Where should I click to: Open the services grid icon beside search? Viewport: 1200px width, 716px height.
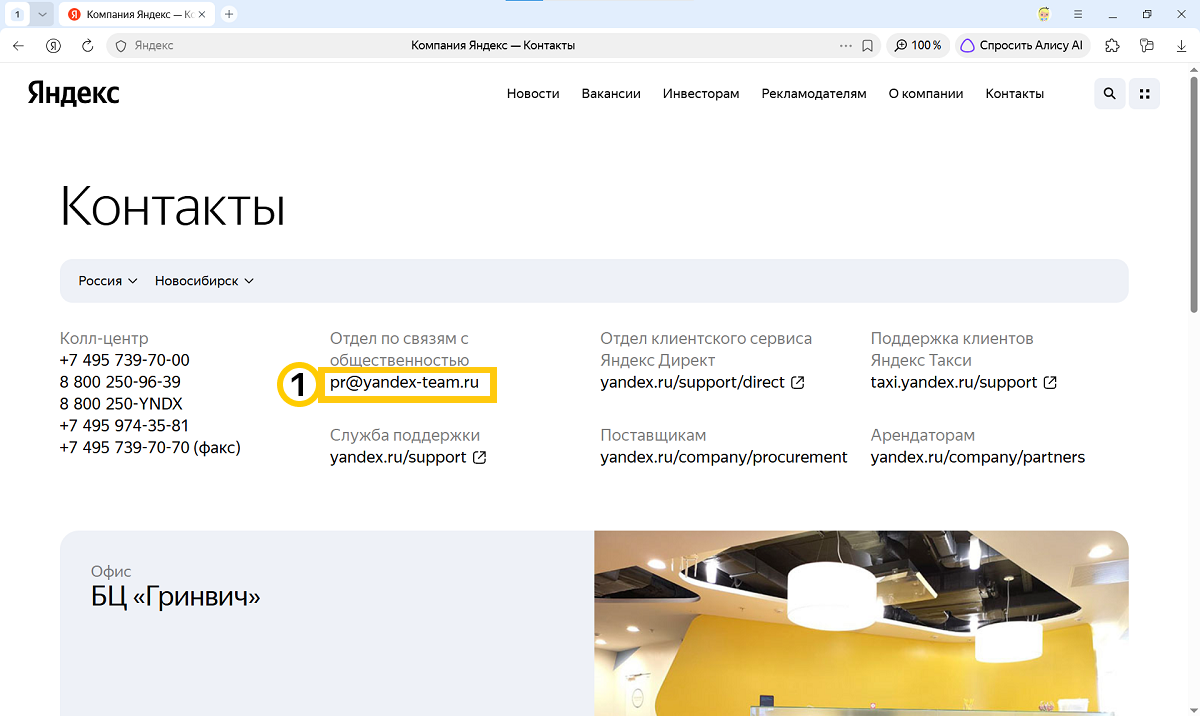pyautogui.click(x=1145, y=93)
